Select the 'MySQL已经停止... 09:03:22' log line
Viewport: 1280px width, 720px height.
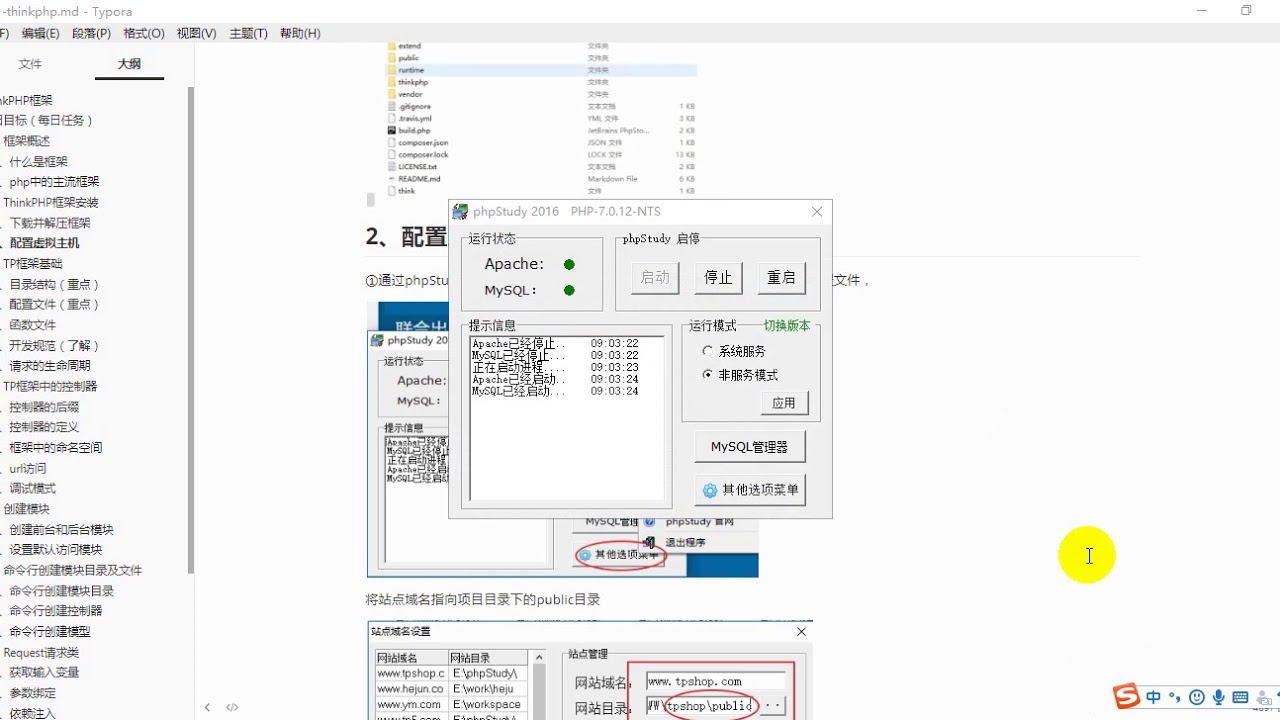[x=555, y=356]
